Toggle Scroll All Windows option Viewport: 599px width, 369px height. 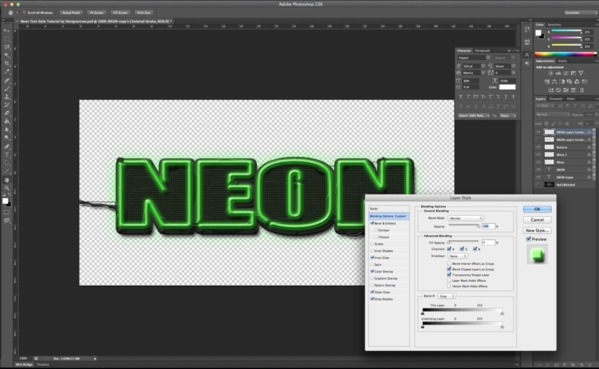tap(24, 13)
